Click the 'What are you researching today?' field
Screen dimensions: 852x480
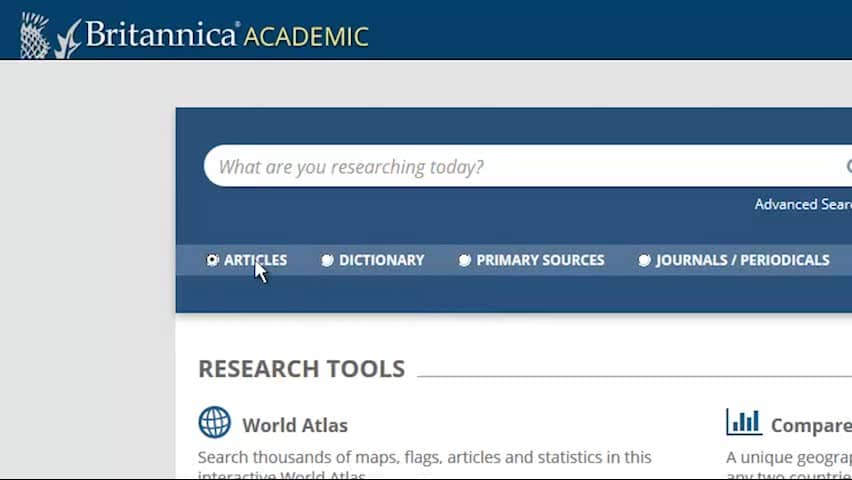tap(522, 166)
